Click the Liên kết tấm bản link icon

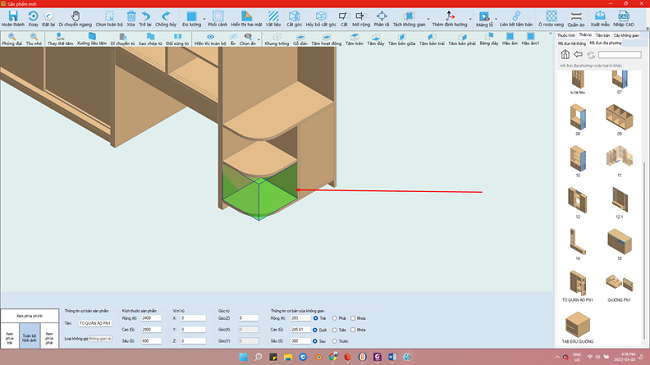tap(516, 19)
